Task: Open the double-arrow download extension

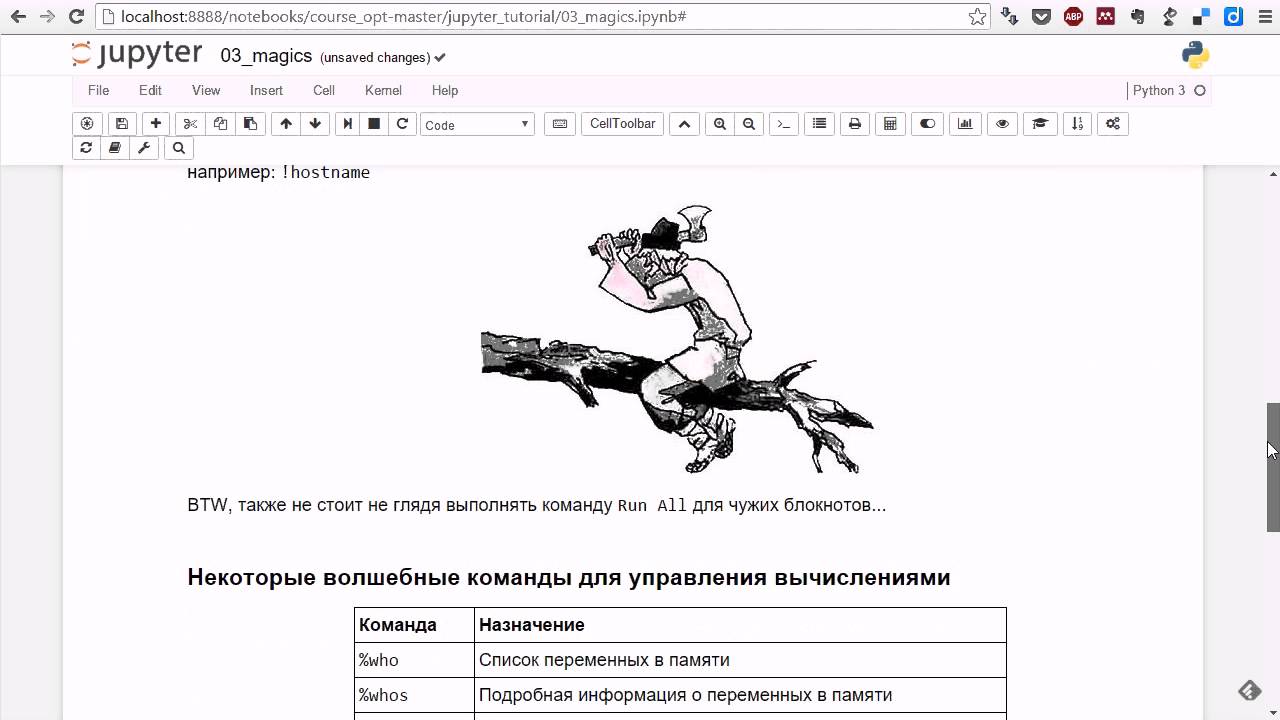Action: coord(1010,16)
